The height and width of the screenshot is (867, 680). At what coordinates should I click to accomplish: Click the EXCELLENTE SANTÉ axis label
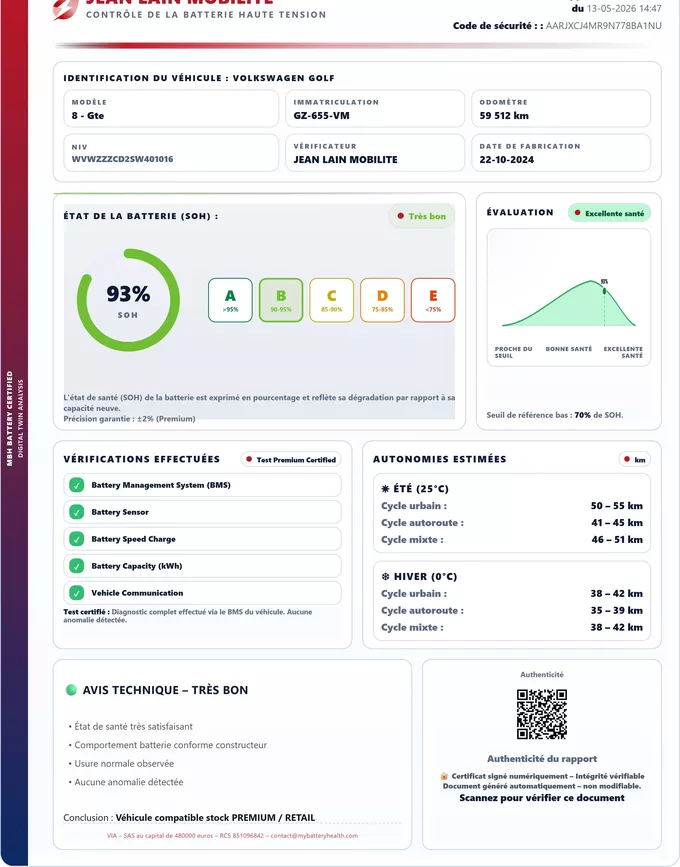coord(623,352)
